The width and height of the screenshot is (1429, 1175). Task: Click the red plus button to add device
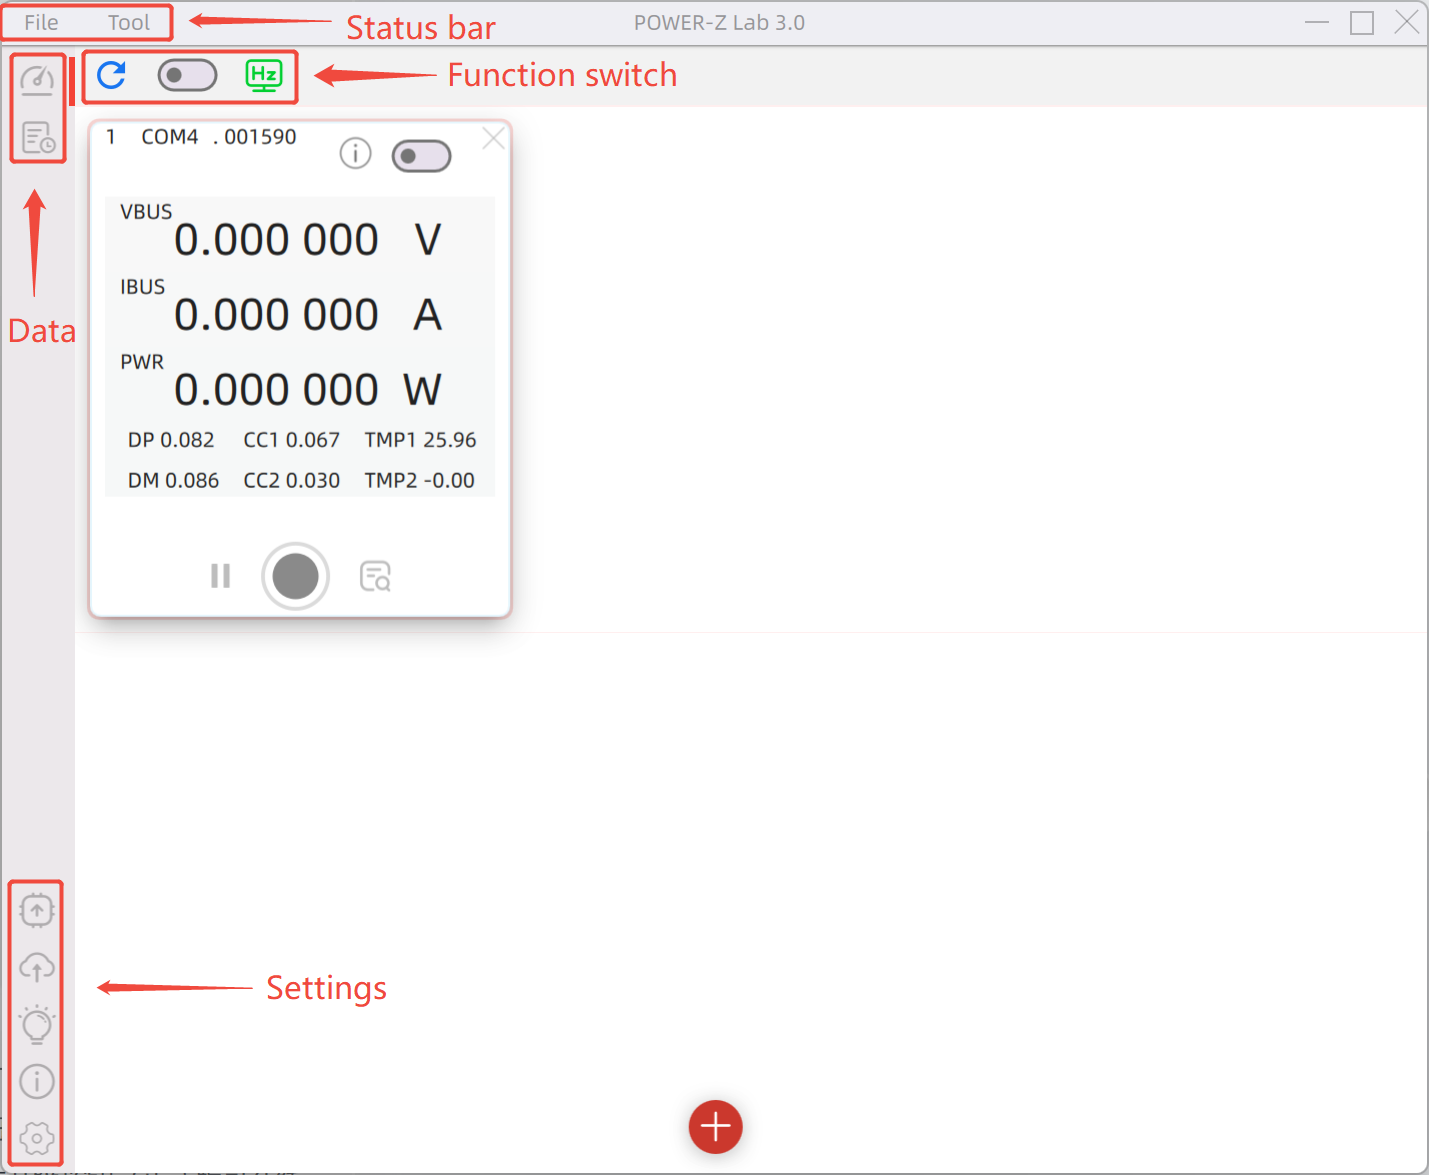[x=715, y=1127]
